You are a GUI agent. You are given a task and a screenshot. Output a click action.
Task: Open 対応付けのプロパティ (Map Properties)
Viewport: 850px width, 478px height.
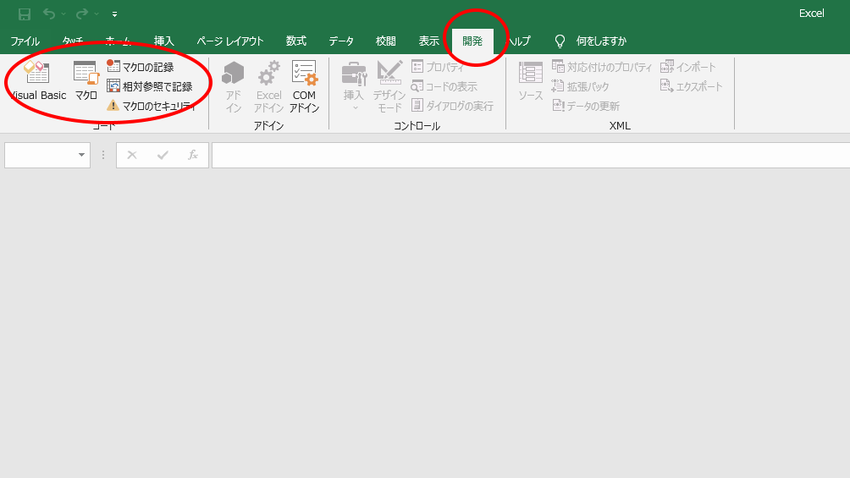pos(602,67)
